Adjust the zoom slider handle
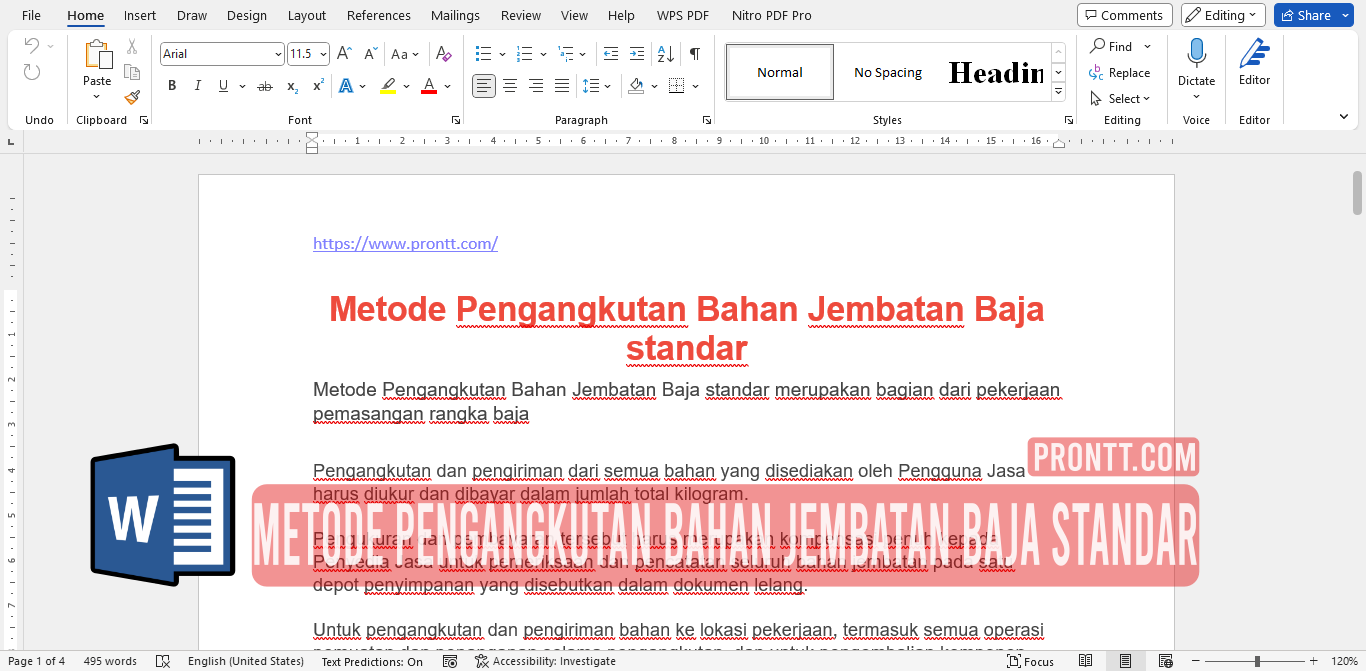 point(1257,661)
